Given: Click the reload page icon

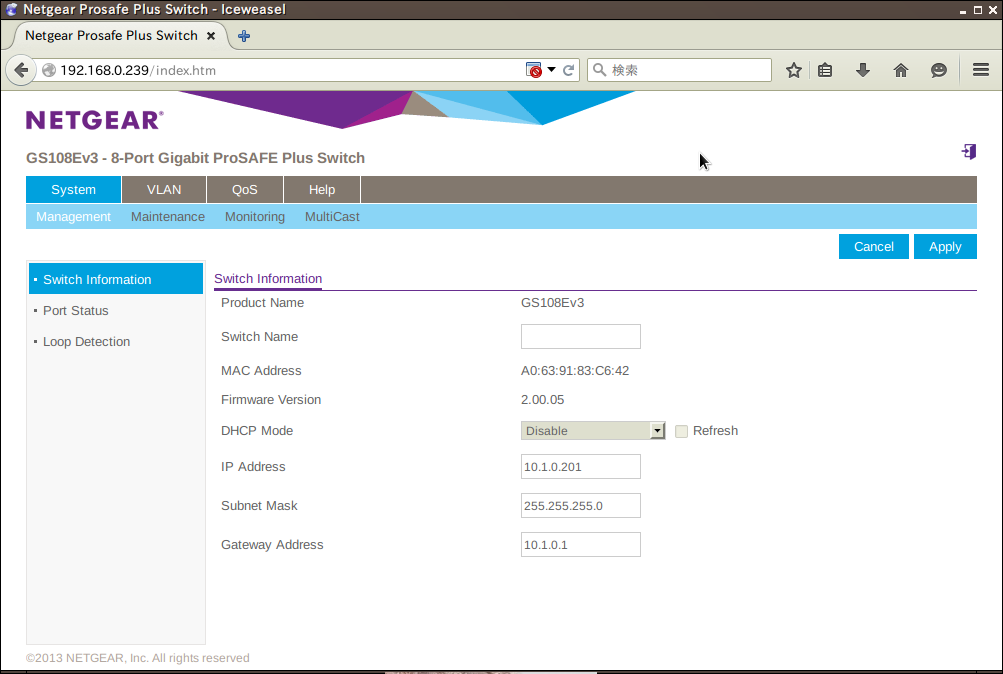Looking at the screenshot, I should pyautogui.click(x=568, y=70).
